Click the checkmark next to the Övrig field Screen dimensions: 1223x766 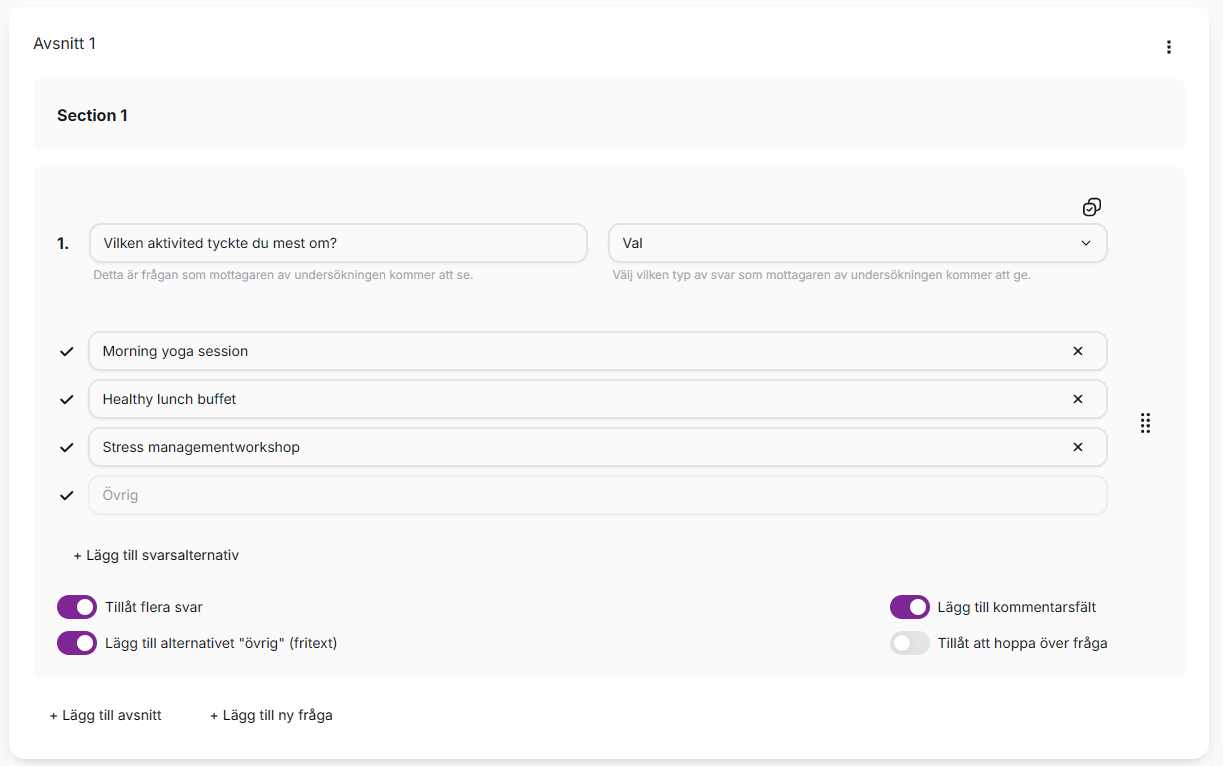click(x=67, y=495)
